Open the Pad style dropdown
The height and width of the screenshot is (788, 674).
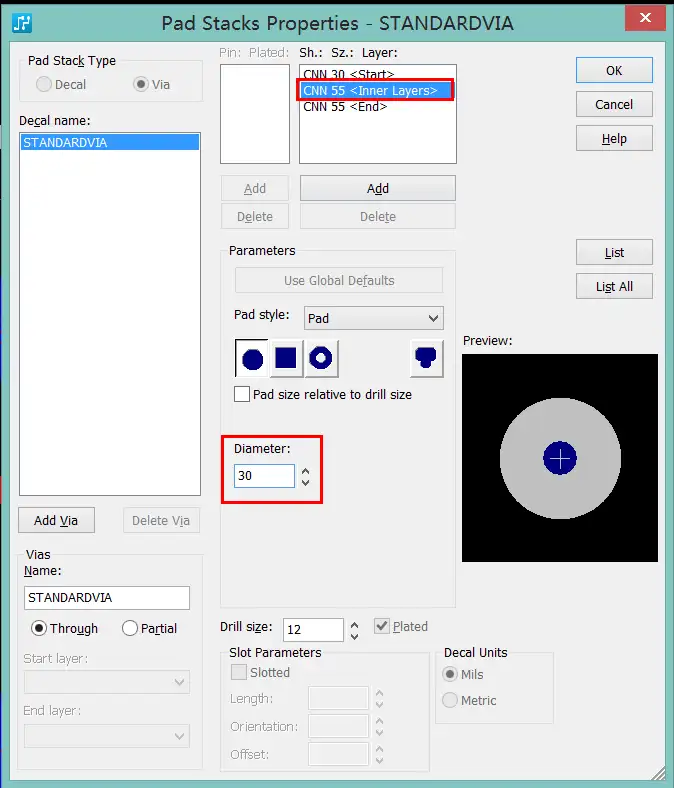[373, 318]
